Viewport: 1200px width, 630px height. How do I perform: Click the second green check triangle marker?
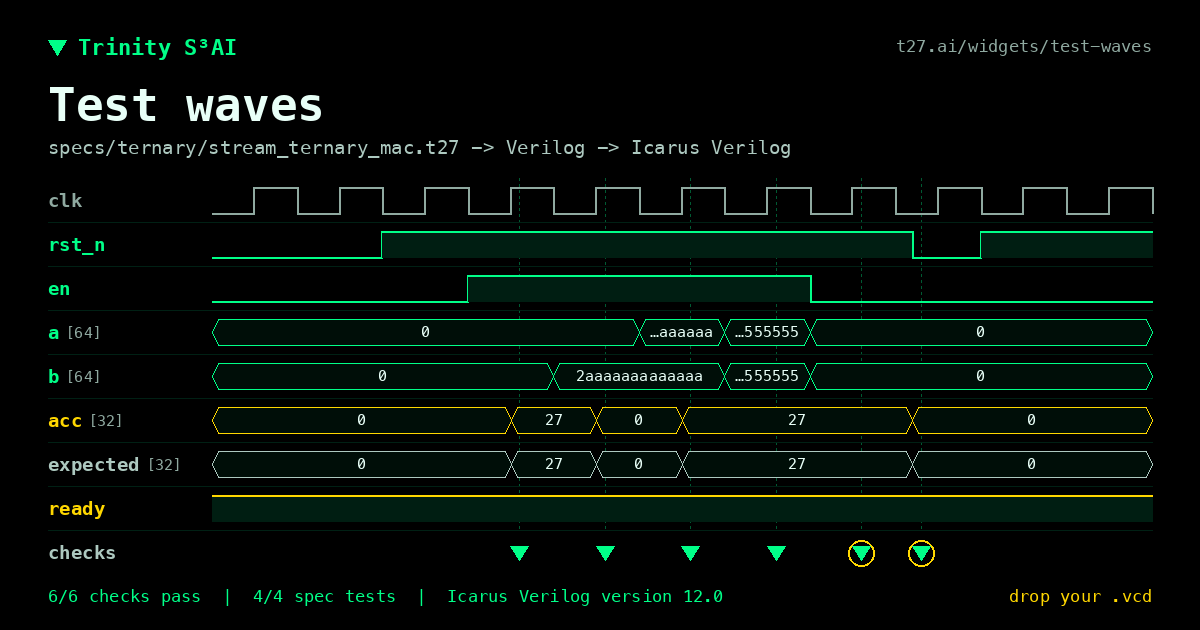(x=605, y=553)
